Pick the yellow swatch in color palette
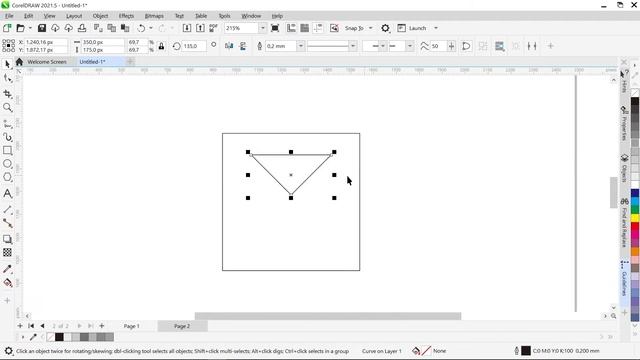The width and height of the screenshot is (640, 360). click(x=635, y=218)
